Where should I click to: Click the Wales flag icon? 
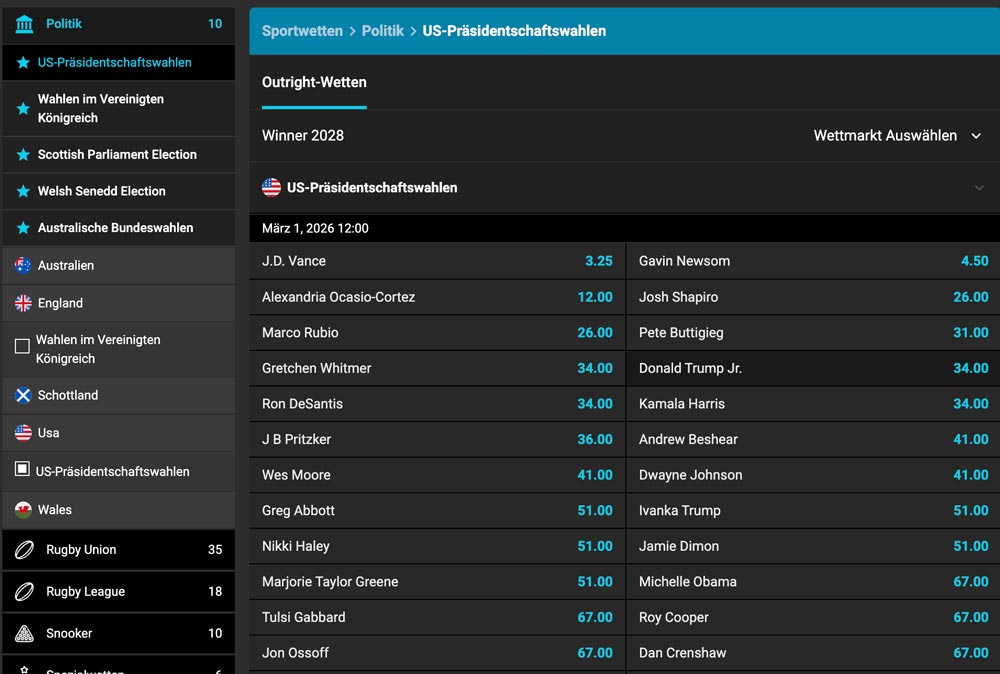pos(23,510)
